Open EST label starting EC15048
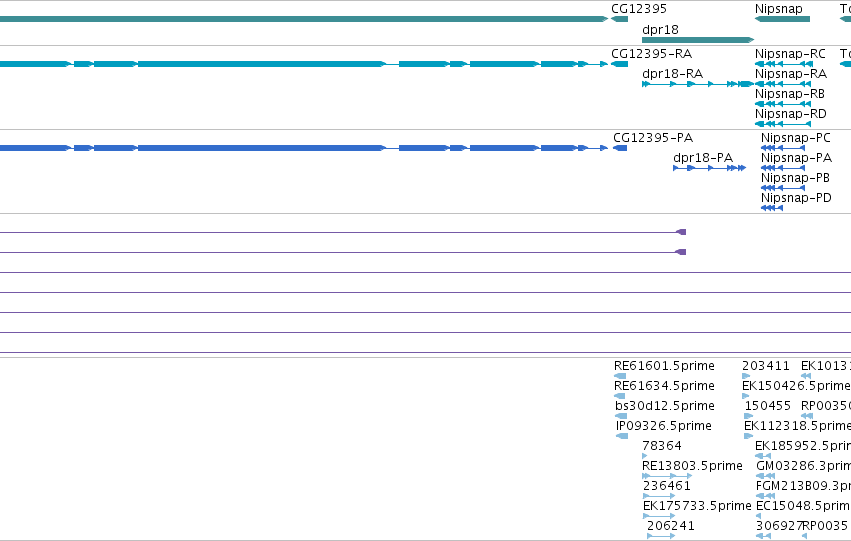 (803, 506)
